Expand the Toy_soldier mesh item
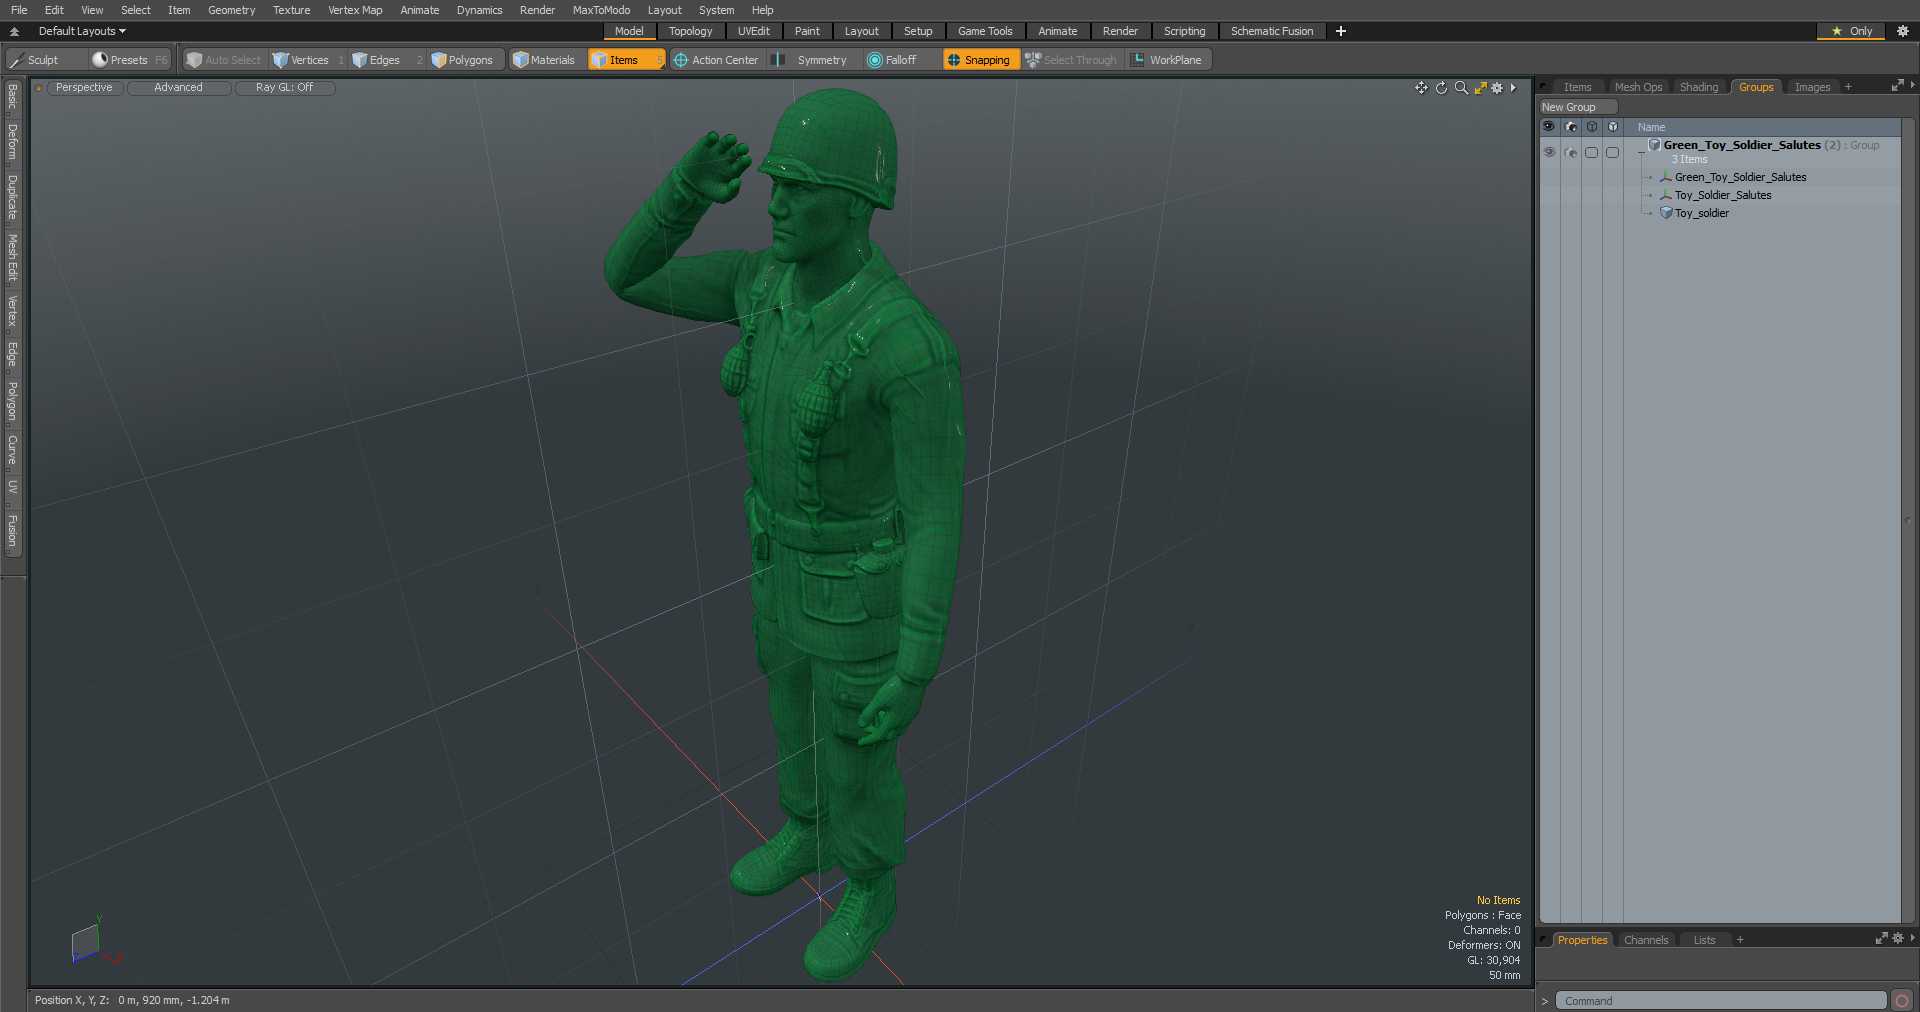 click(1650, 213)
